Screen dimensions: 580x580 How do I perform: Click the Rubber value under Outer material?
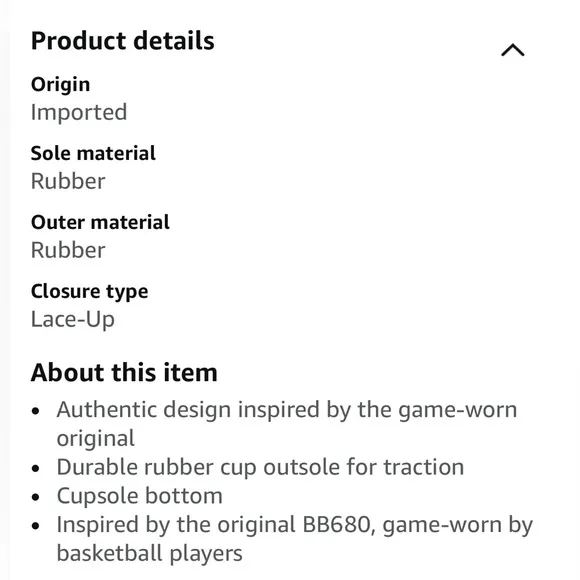point(68,250)
